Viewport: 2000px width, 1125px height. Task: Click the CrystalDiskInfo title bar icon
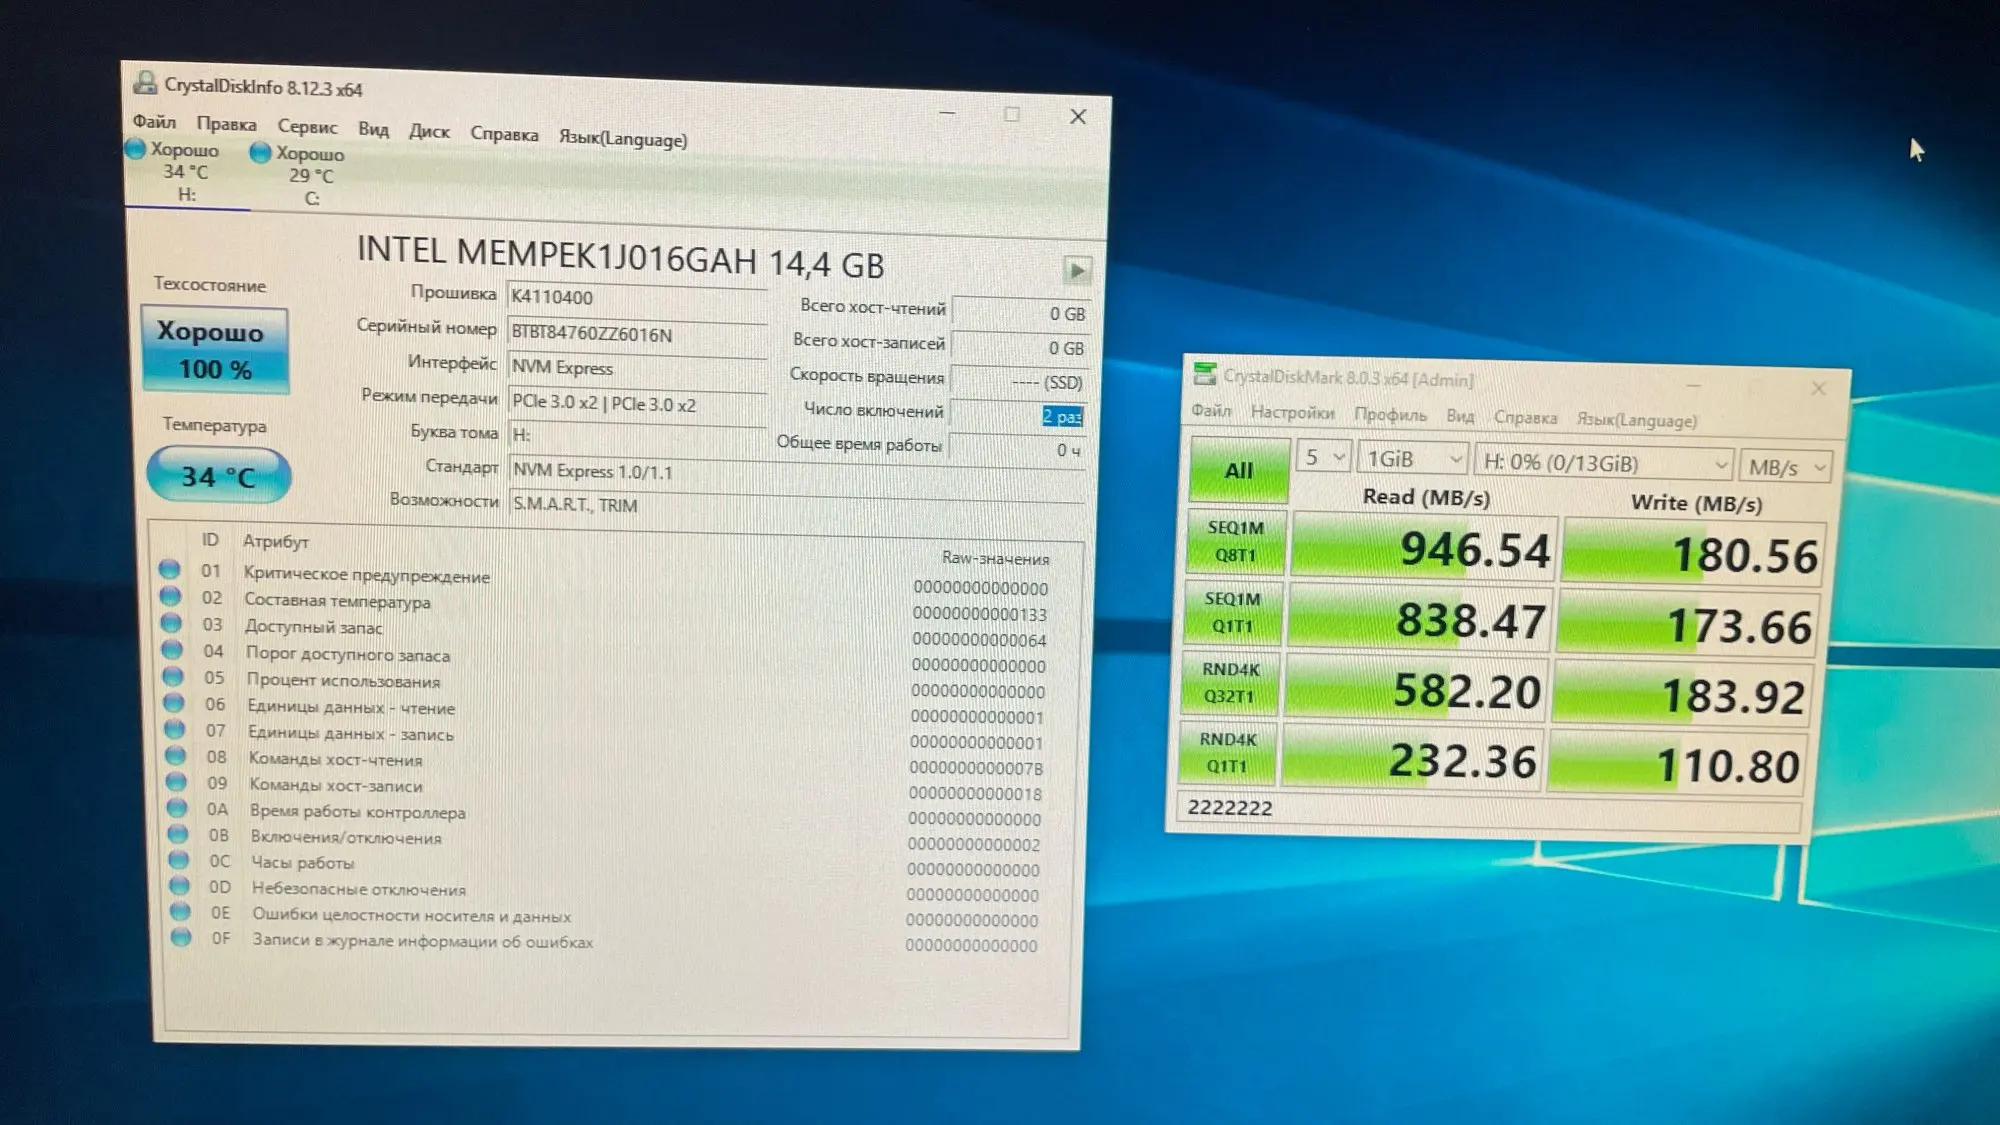pos(146,82)
